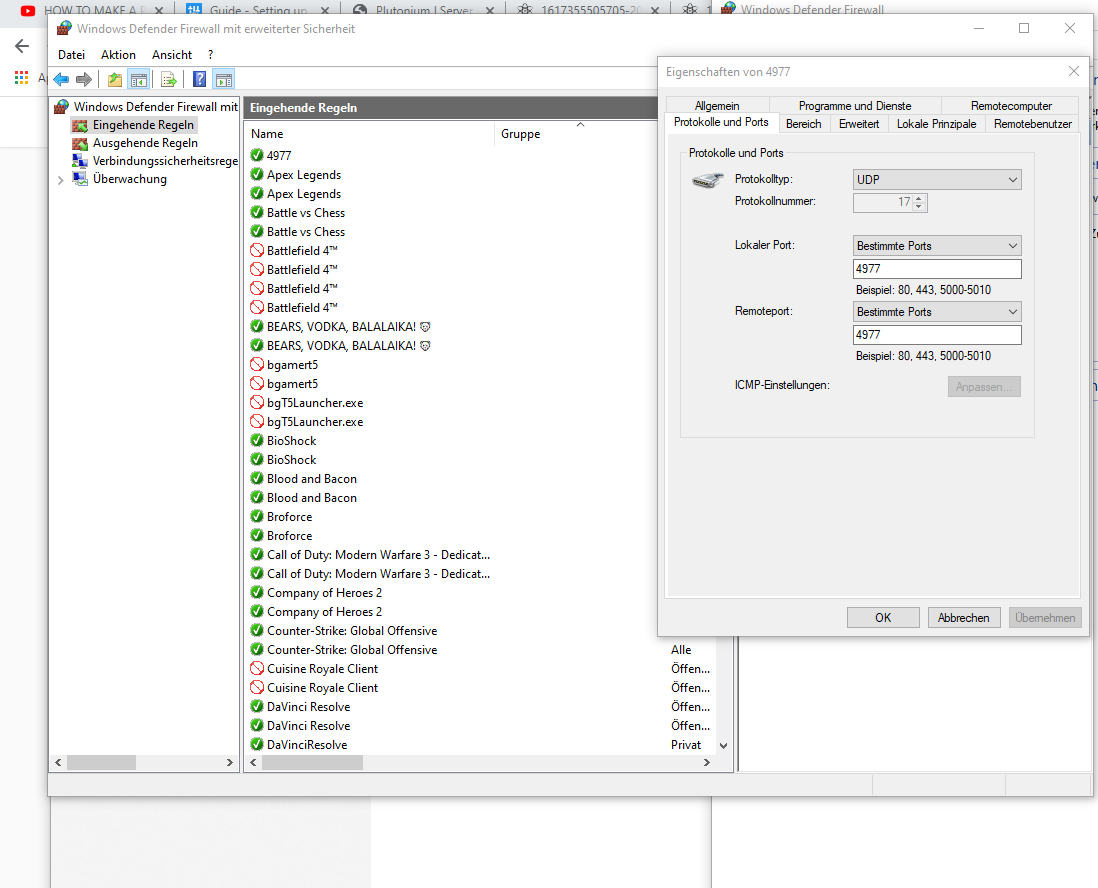1098x888 pixels.
Task: Select the first Apex Legends rule
Action: [x=304, y=174]
